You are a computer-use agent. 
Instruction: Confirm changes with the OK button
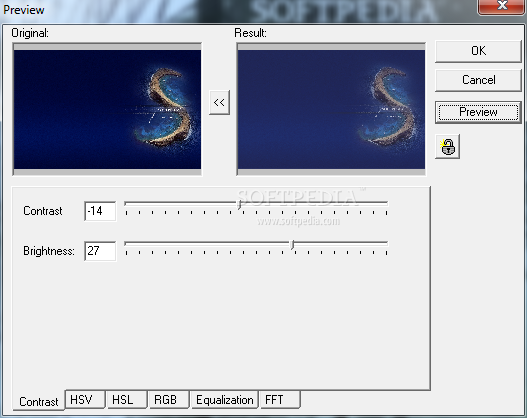point(478,51)
